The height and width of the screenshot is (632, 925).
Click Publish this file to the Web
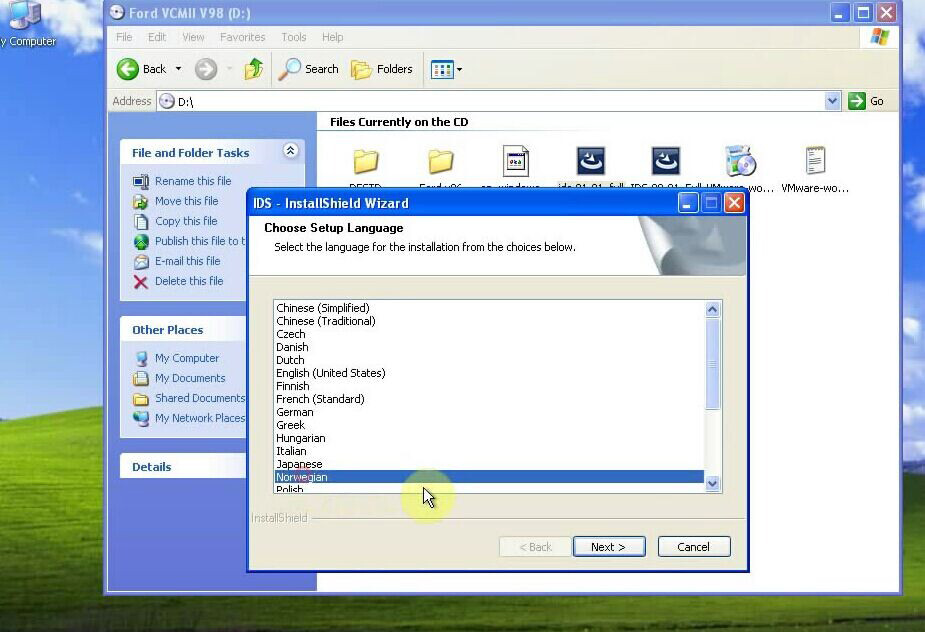point(199,241)
